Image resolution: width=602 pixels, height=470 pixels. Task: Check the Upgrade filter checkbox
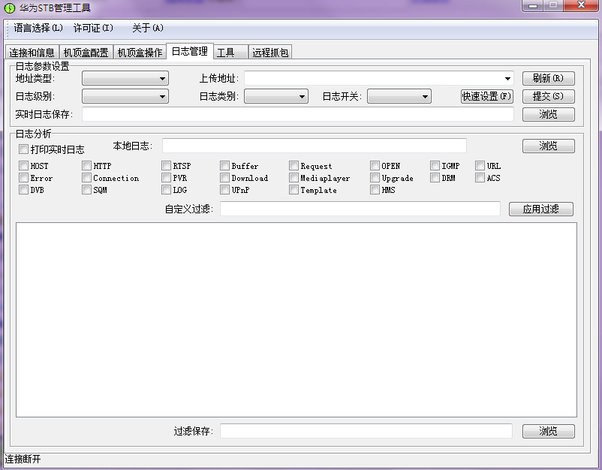(375, 177)
